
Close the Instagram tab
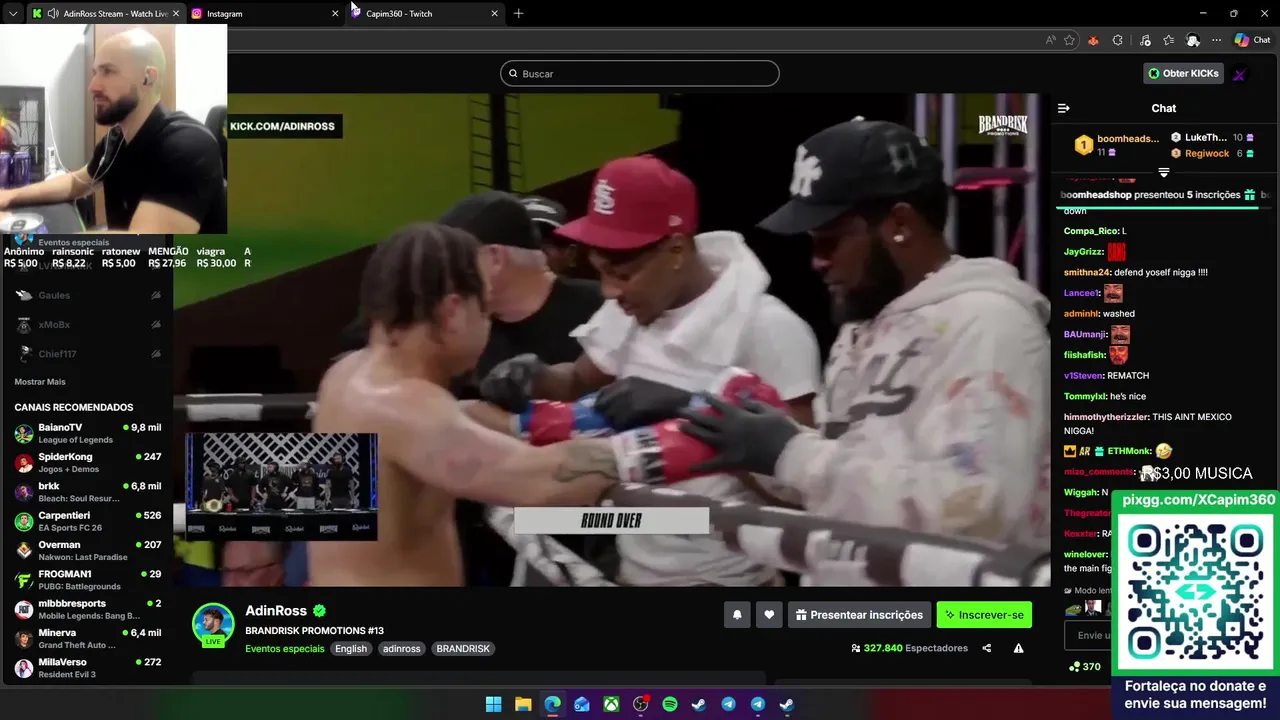coord(335,14)
